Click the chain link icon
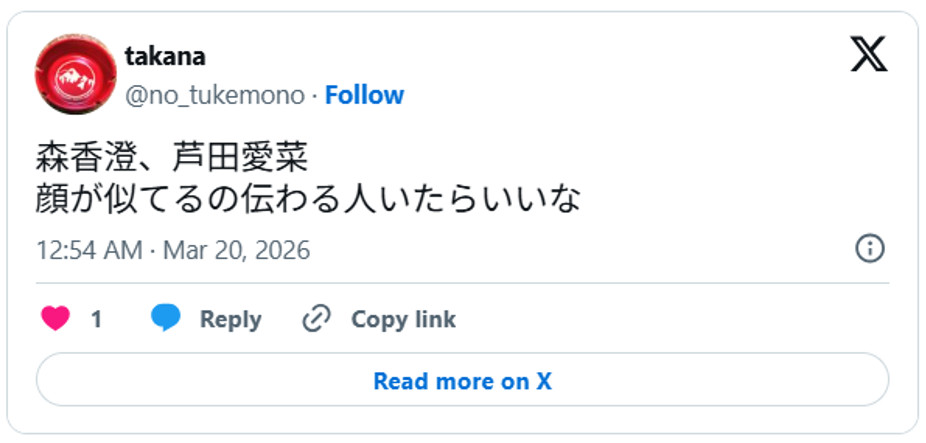This screenshot has width=926, height=443. click(x=316, y=319)
